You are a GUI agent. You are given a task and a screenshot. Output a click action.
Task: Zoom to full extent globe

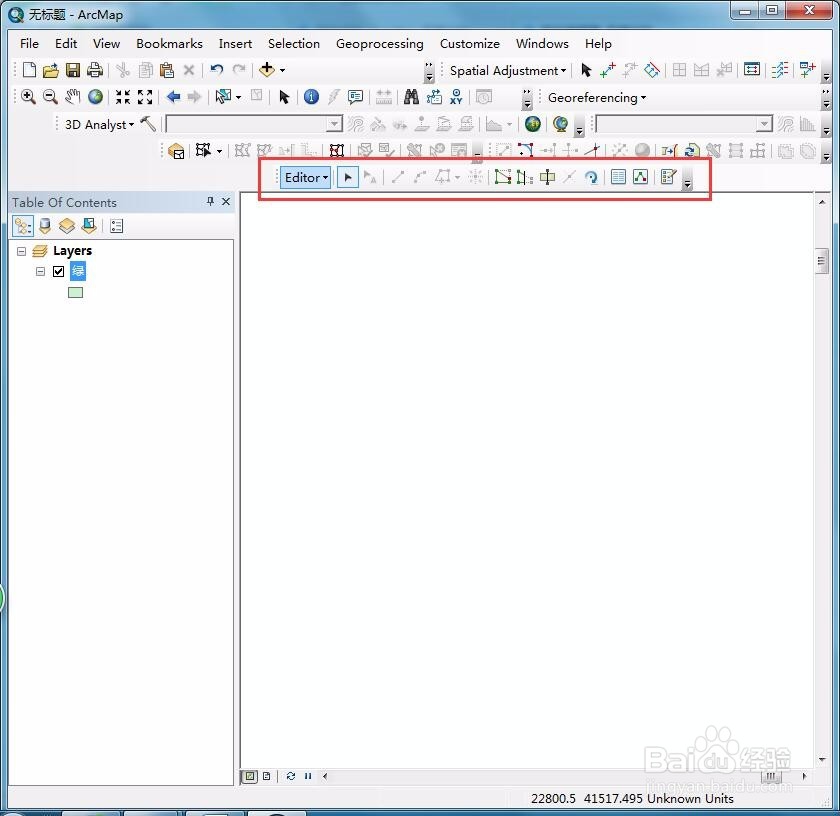click(95, 96)
